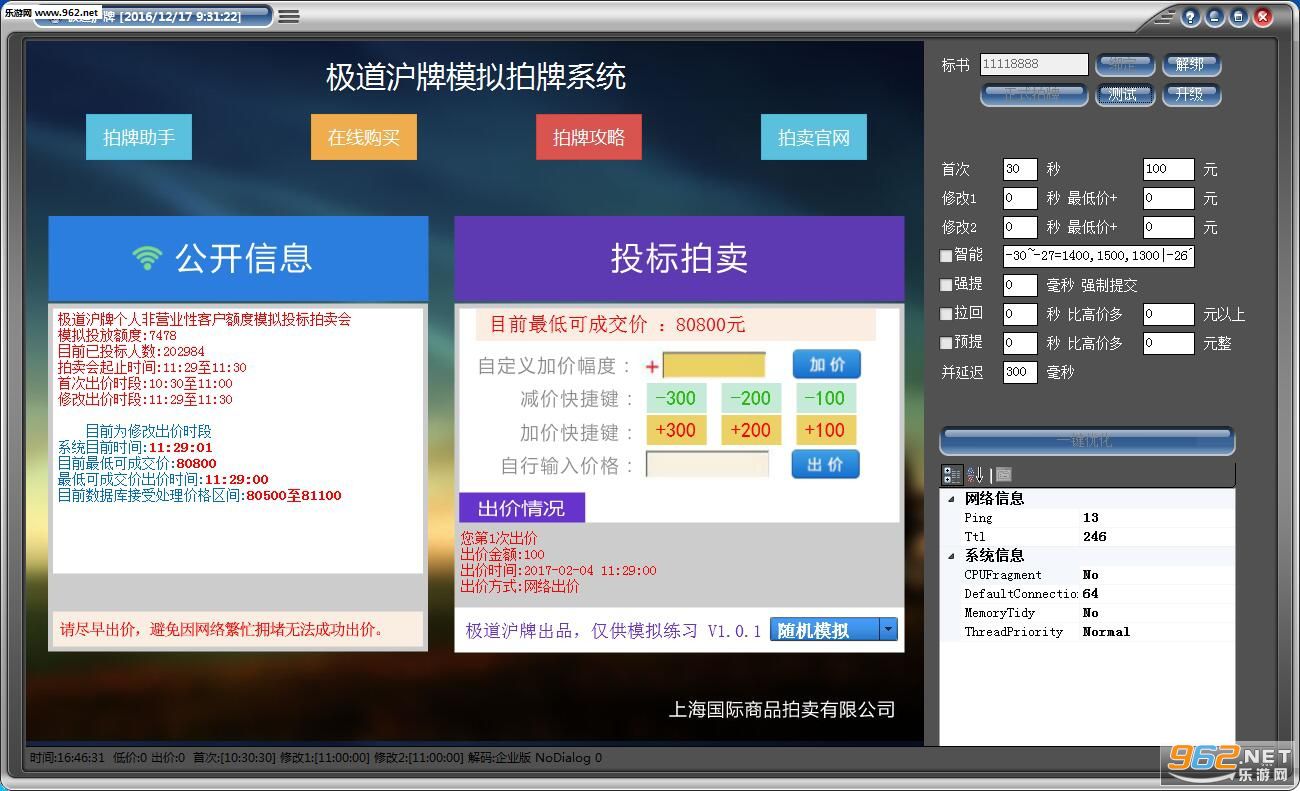Click the 拉回 seconds field
Viewport: 1300px width, 791px height.
coord(1020,314)
